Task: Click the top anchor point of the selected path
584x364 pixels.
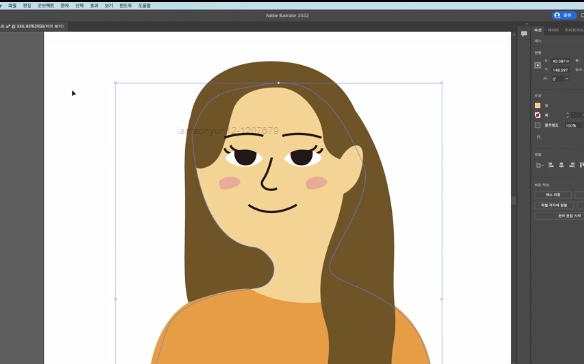Action: (279, 83)
